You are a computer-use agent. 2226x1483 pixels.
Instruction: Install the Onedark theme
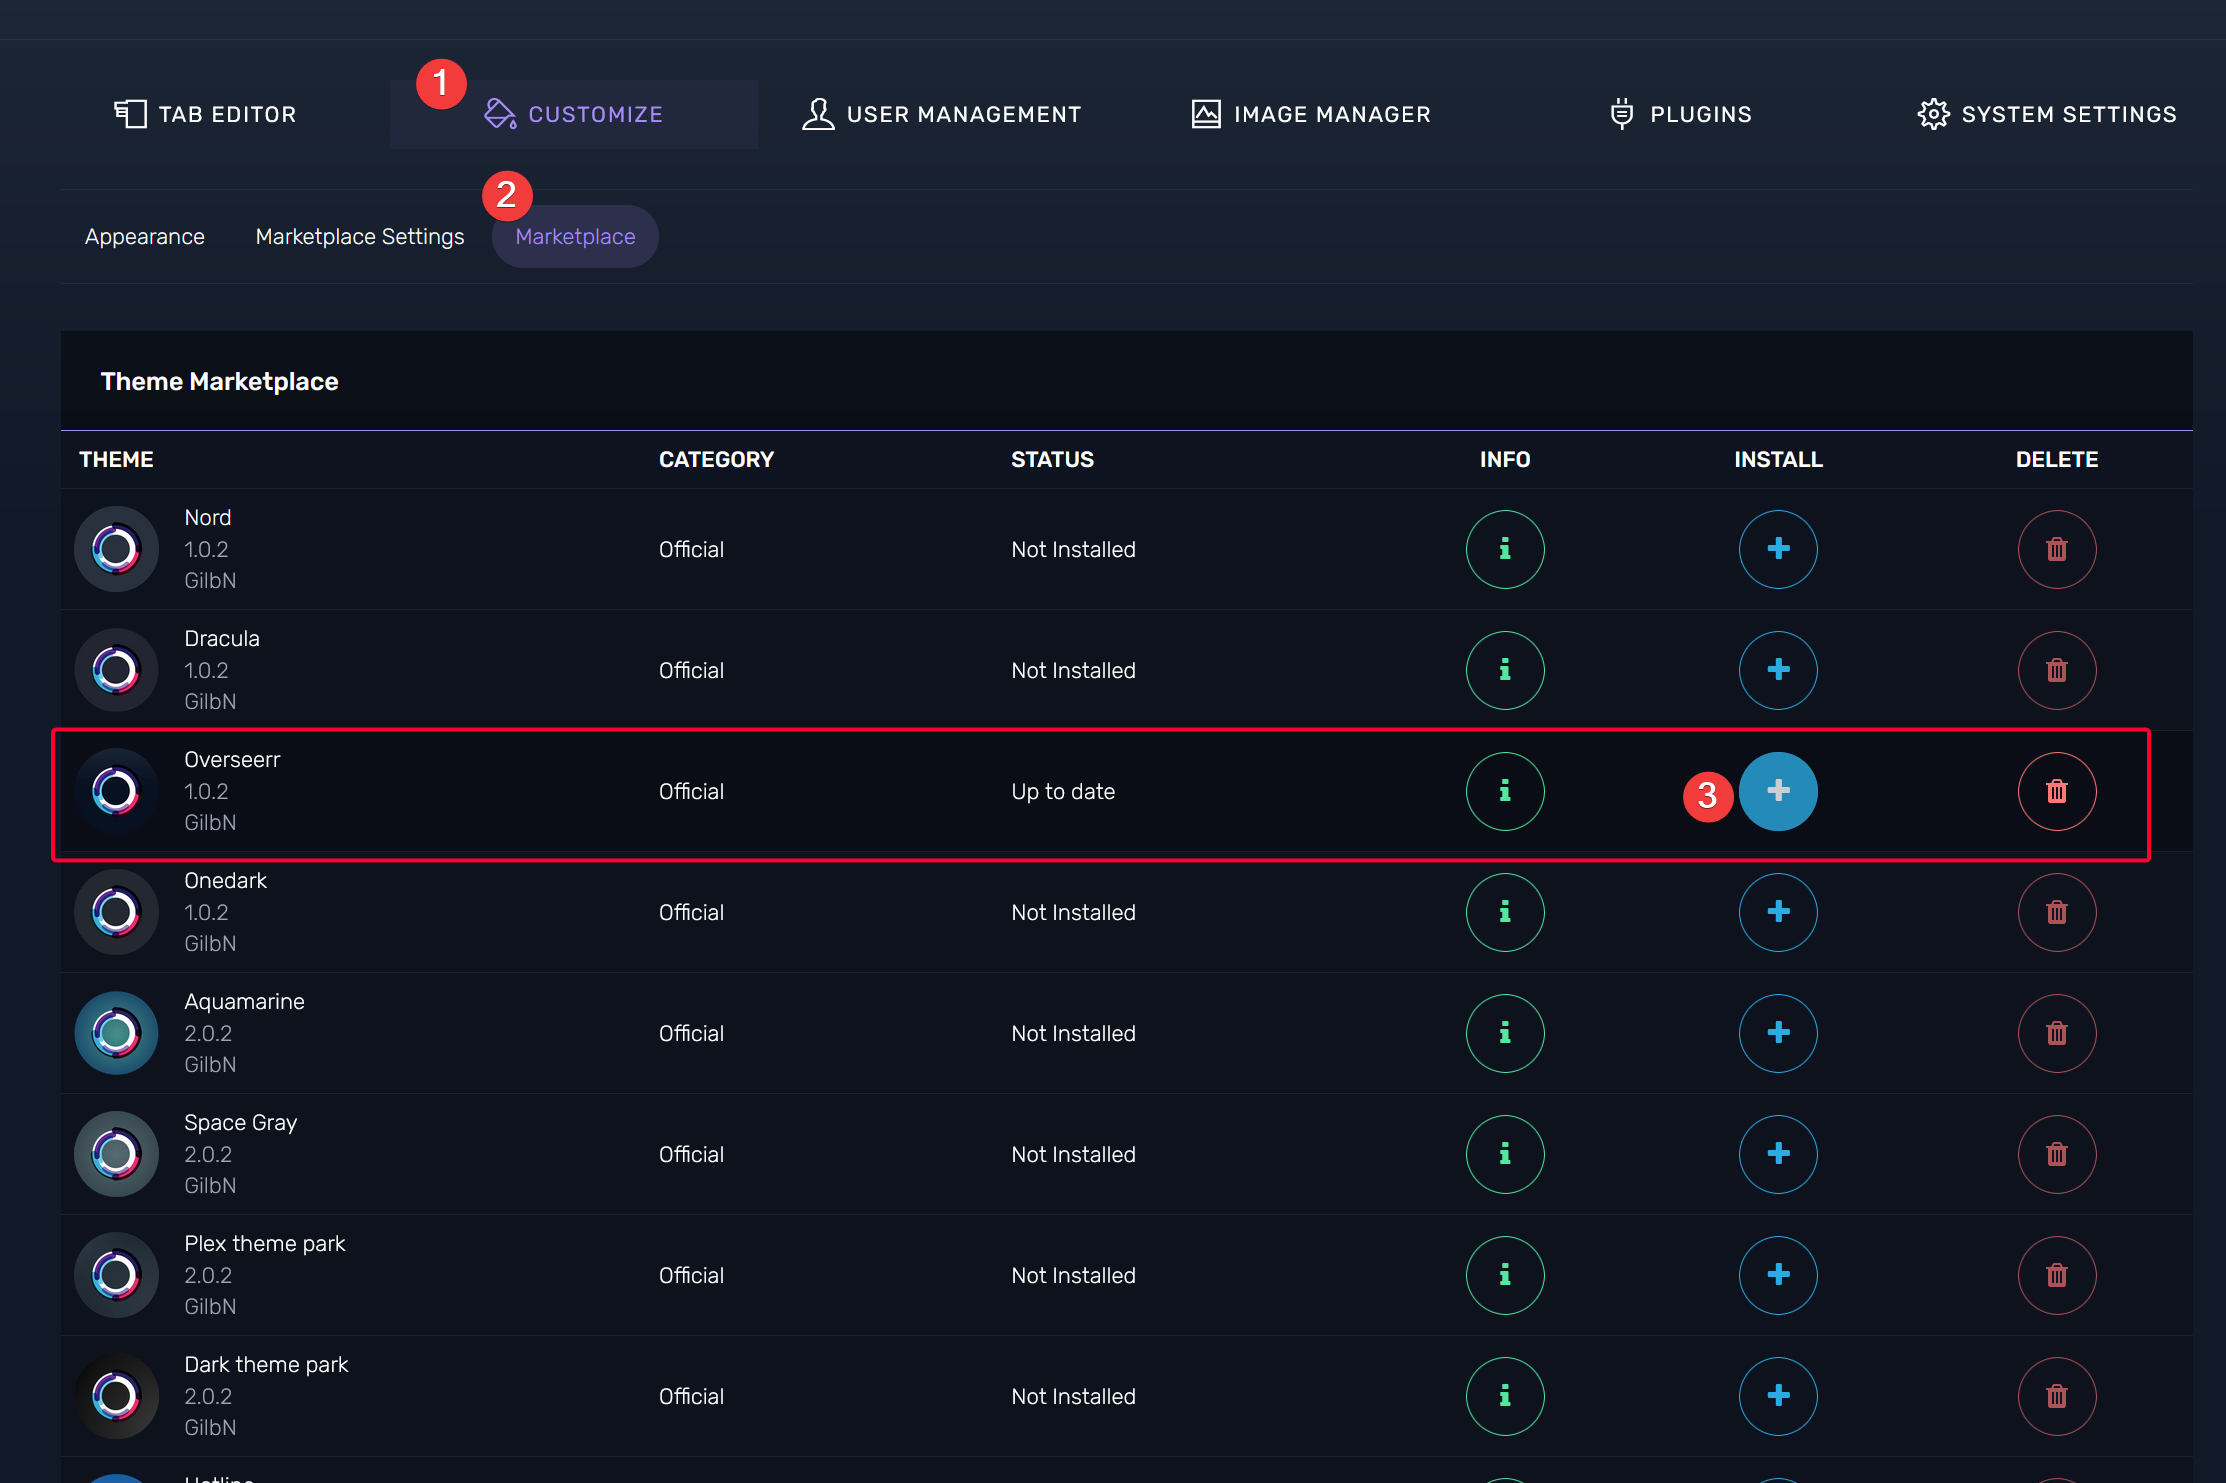(x=1778, y=912)
